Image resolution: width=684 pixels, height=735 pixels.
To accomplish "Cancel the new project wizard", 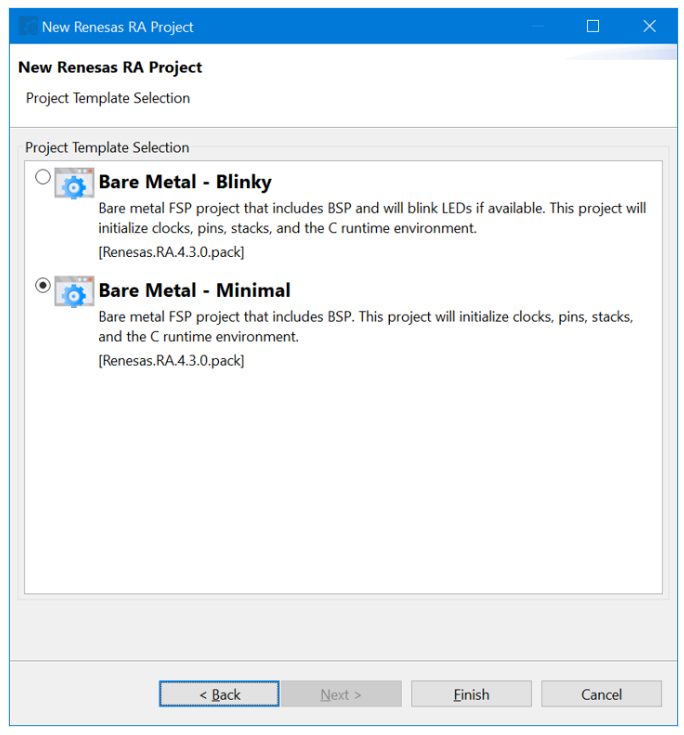I will [x=601, y=694].
